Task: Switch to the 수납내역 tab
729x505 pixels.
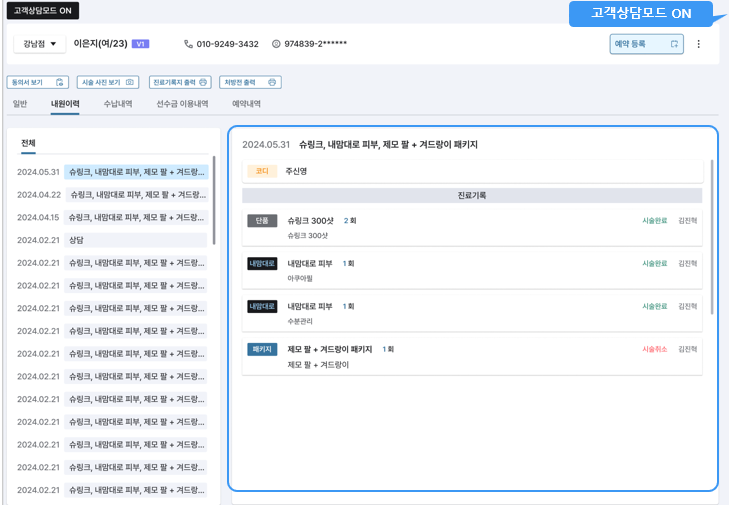Action: pos(118,104)
